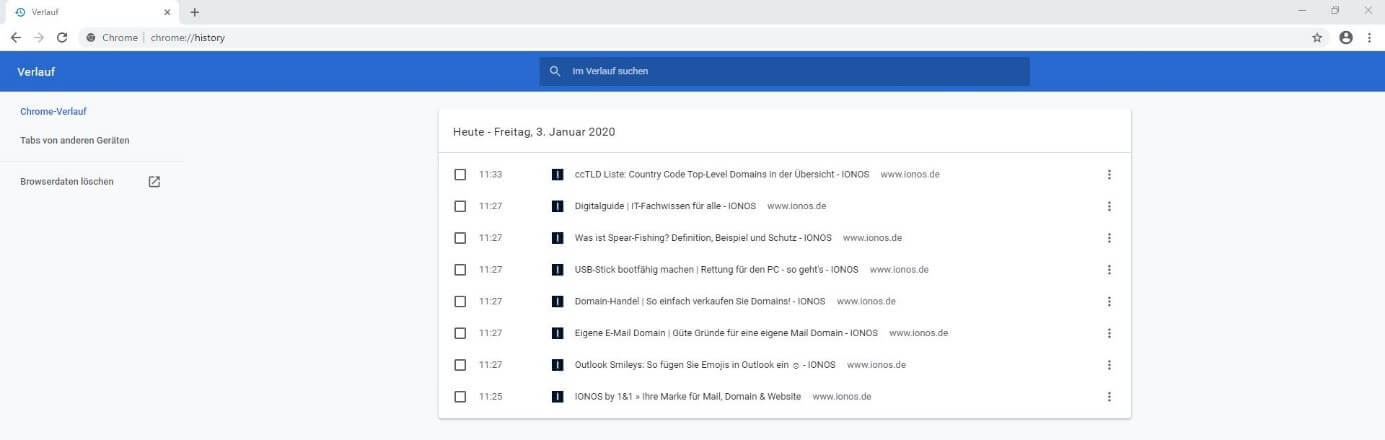Open Chrome's three-dot main menu
This screenshot has width=1385, height=440.
pyautogui.click(x=1369, y=37)
